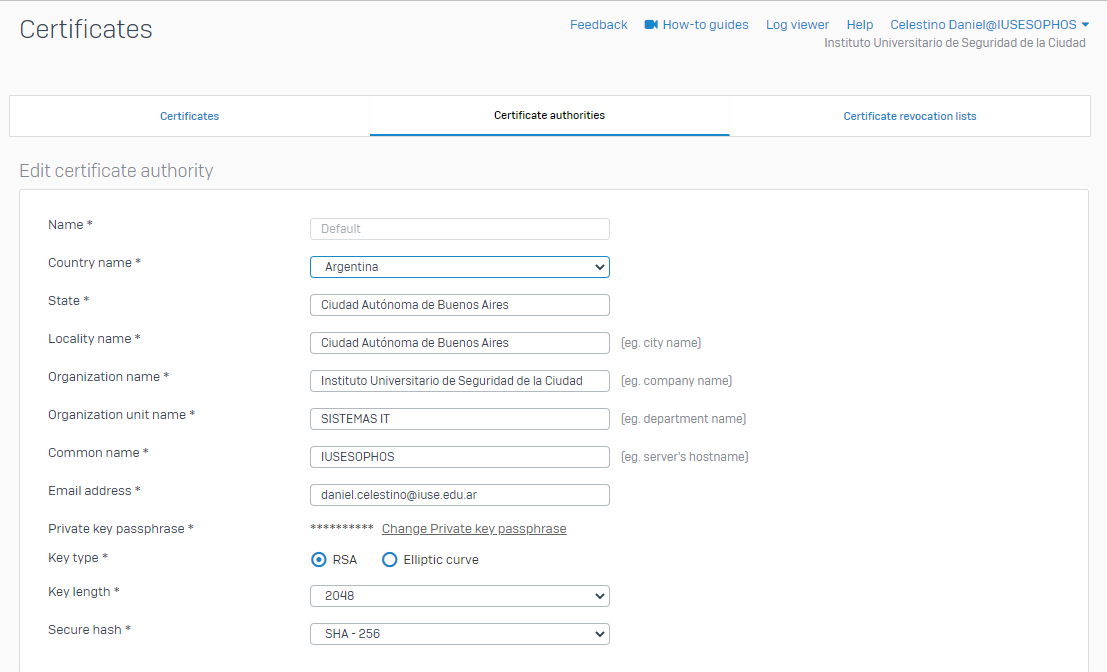
Task: Select the RSA key type radio button
Action: pos(319,560)
